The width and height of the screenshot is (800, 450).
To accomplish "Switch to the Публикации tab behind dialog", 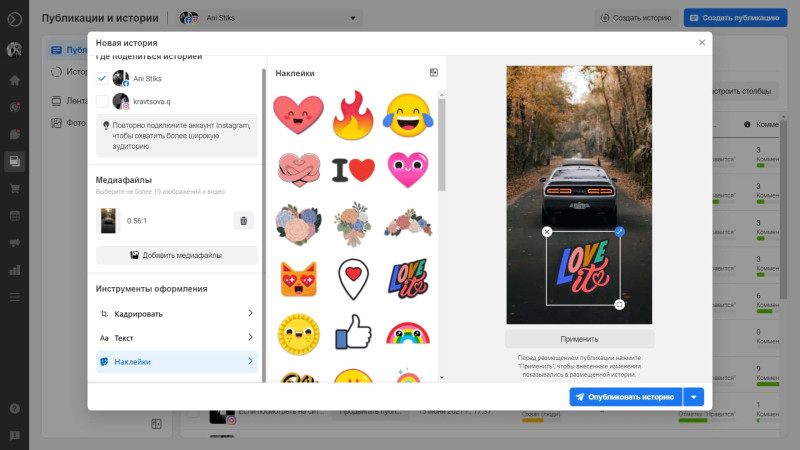I will point(69,50).
